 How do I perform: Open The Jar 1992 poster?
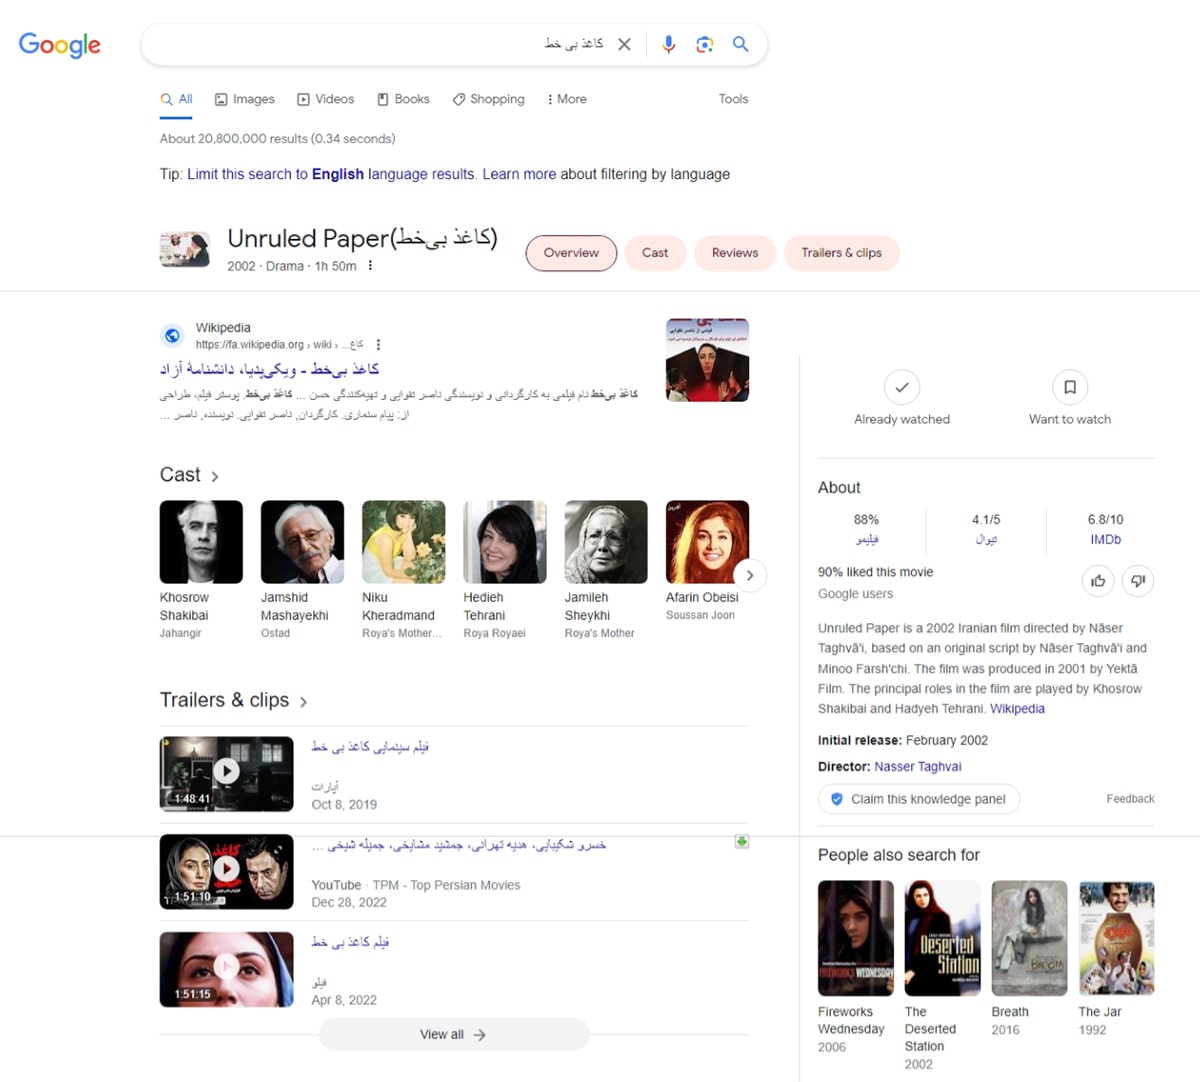pyautogui.click(x=1117, y=938)
